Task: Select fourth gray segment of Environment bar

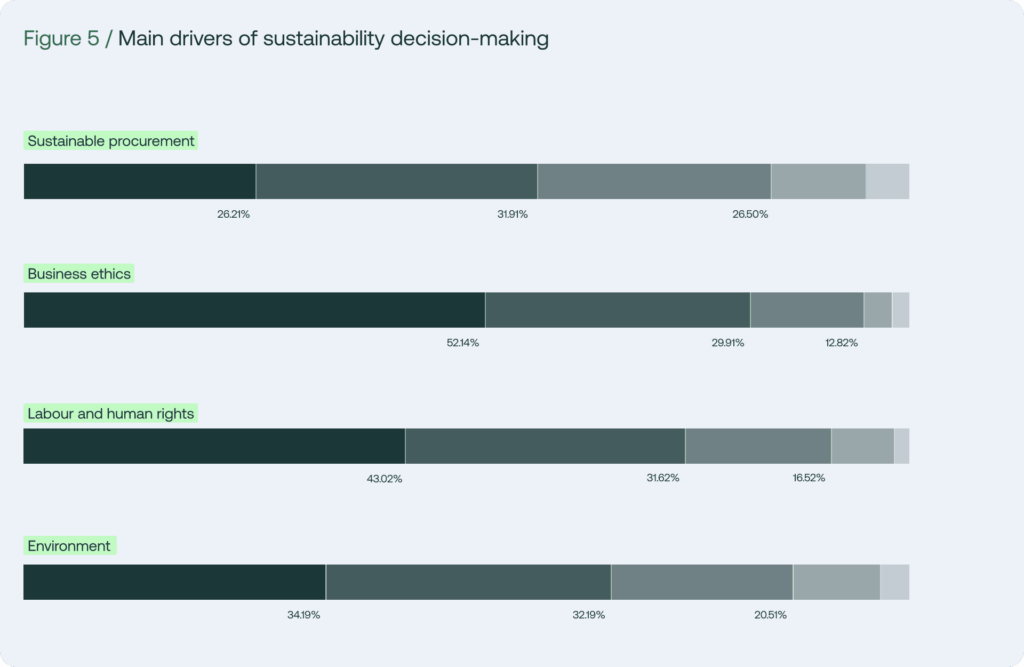Action: (x=837, y=582)
